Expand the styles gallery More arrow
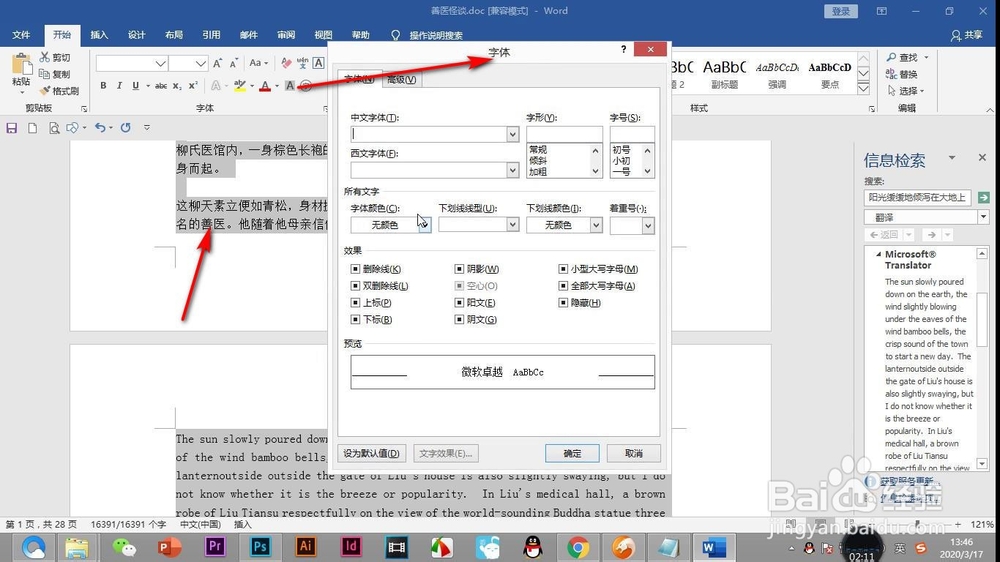 coord(864,89)
